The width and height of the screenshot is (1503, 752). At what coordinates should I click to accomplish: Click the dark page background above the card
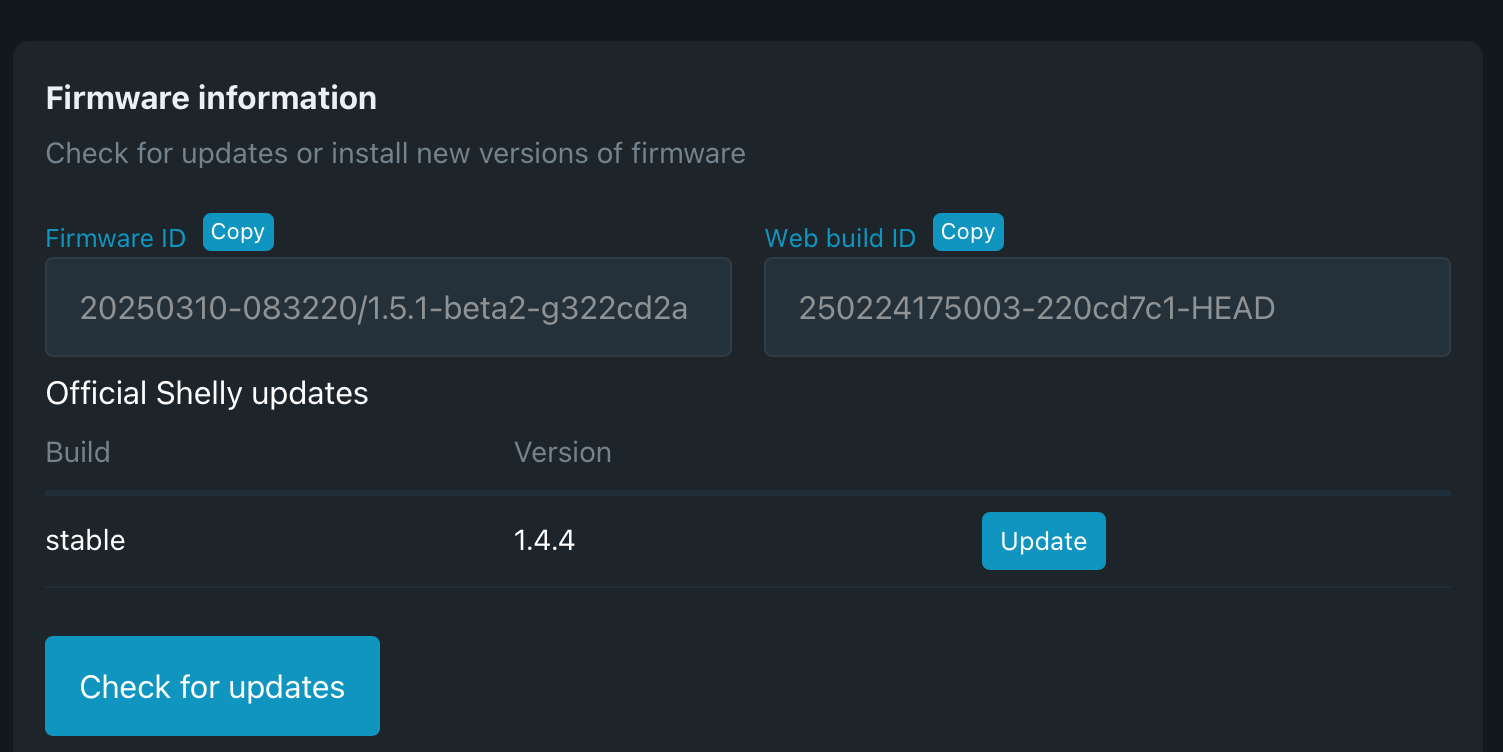click(750, 18)
